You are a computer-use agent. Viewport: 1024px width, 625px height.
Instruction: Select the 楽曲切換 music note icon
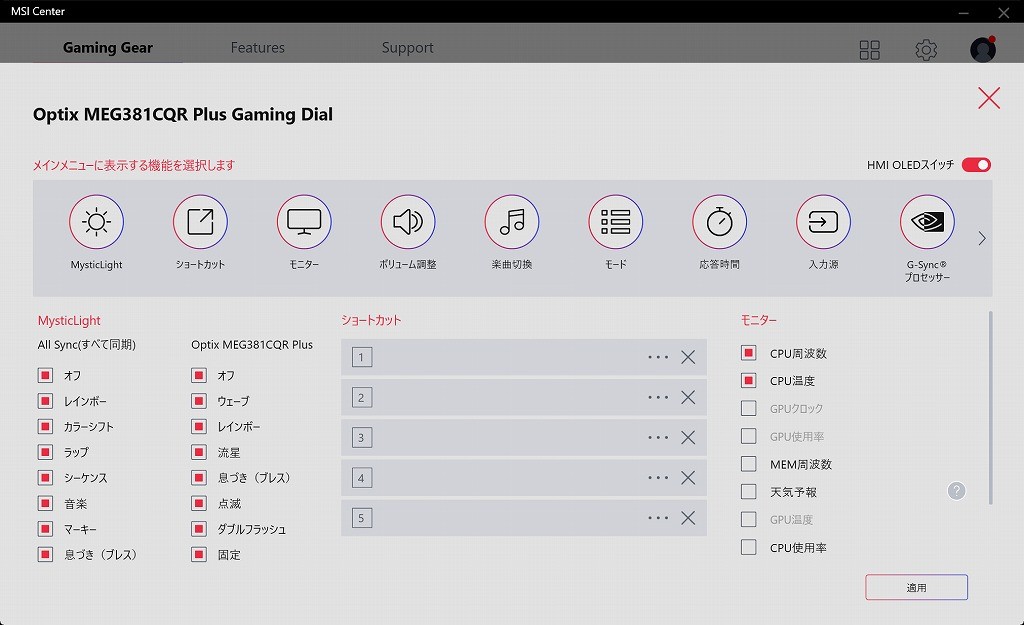512,222
